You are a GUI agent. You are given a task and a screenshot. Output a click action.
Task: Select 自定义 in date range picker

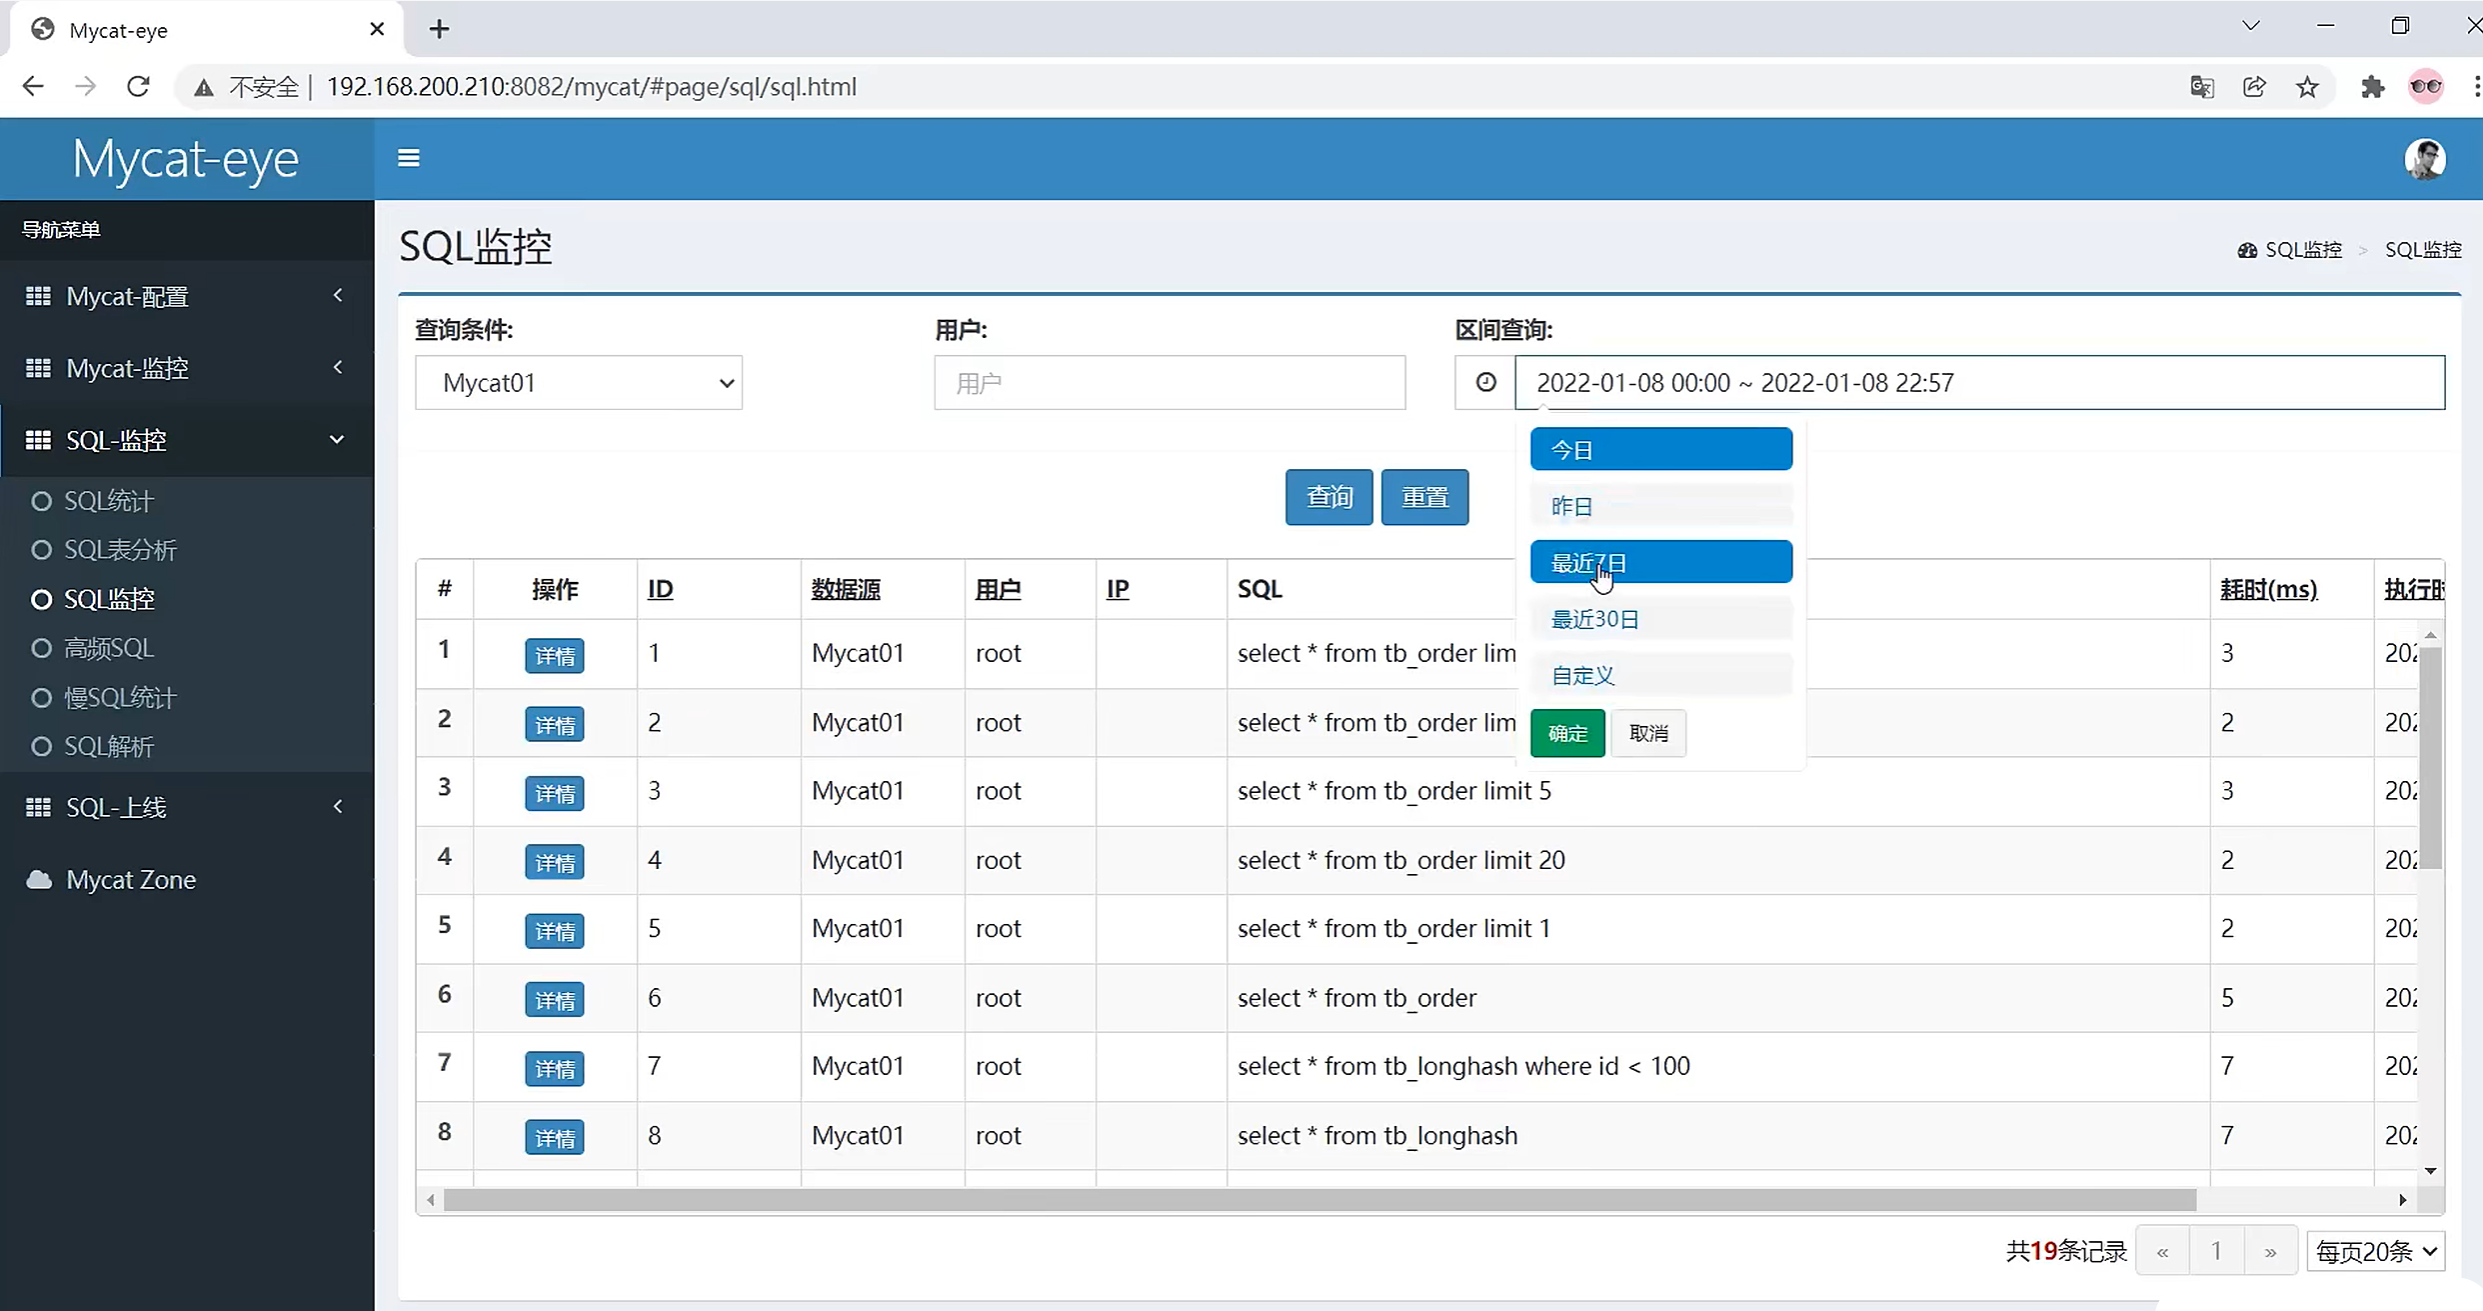[x=1661, y=675]
